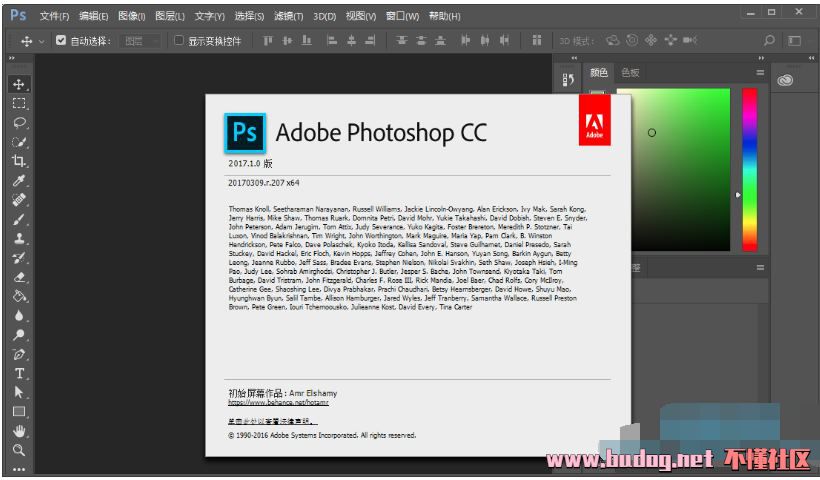The image size is (820, 480).
Task: Select the History Brush tool
Action: point(19,258)
